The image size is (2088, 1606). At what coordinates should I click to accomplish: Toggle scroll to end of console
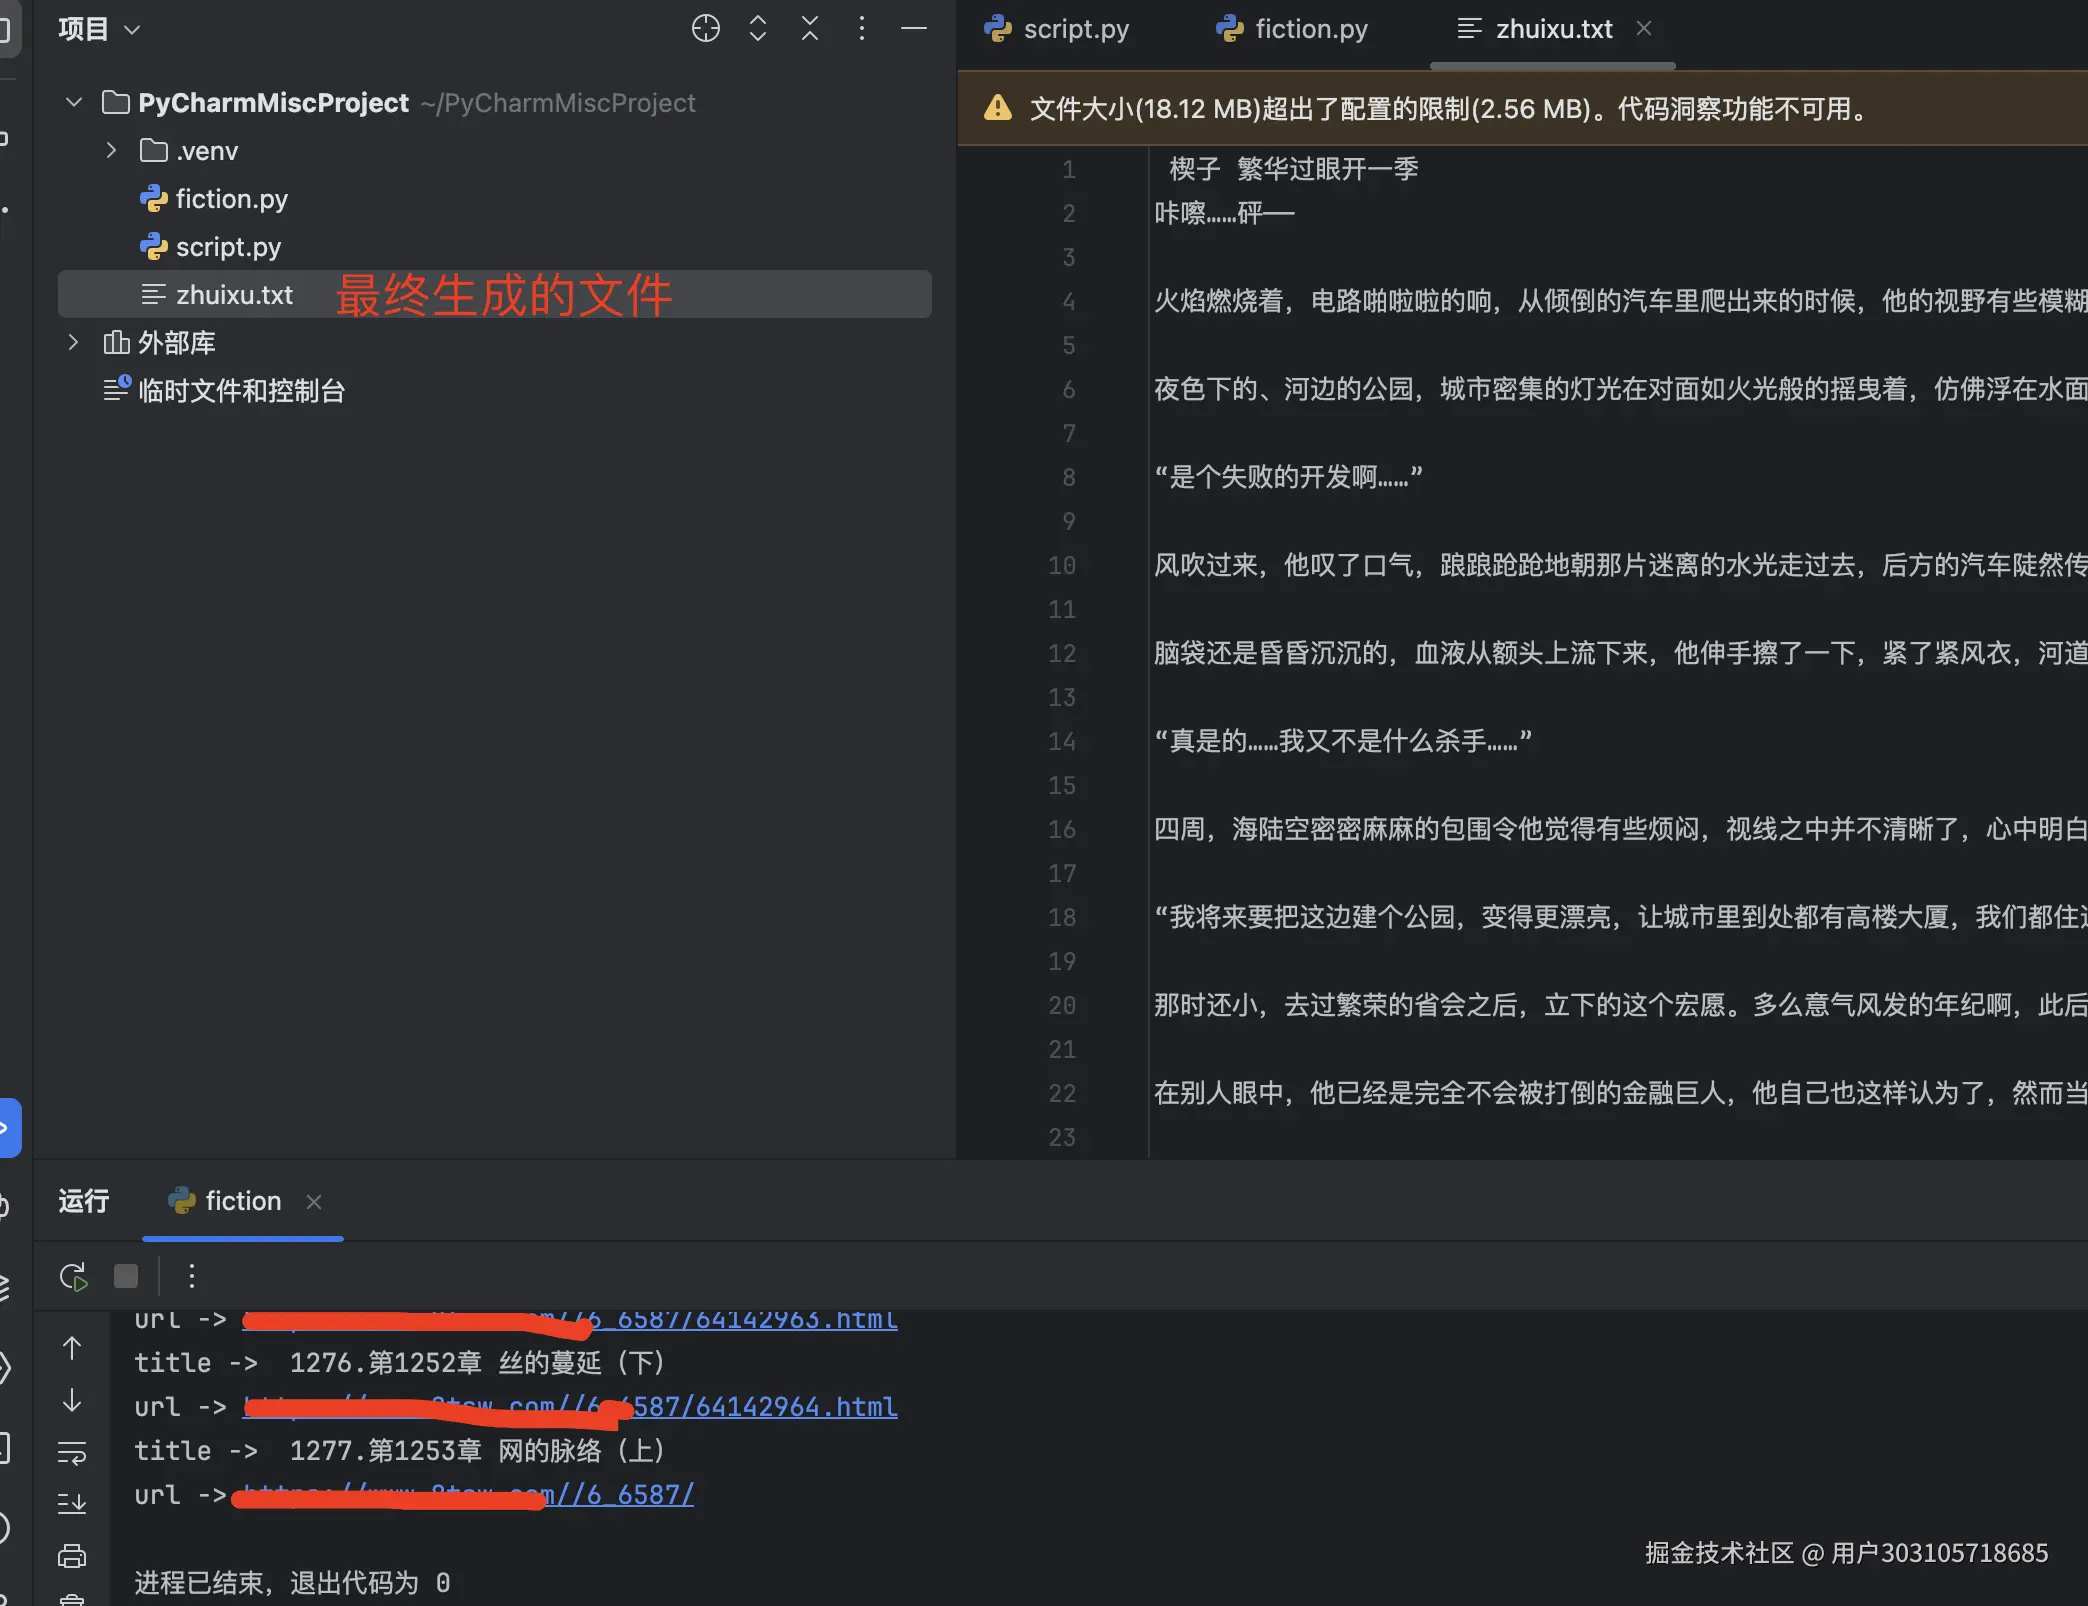pos(72,1503)
